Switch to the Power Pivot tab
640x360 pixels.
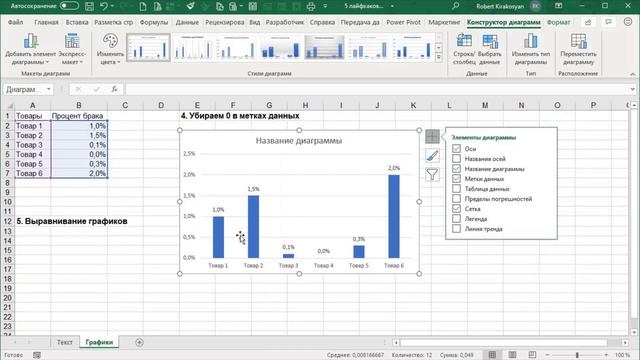(403, 22)
